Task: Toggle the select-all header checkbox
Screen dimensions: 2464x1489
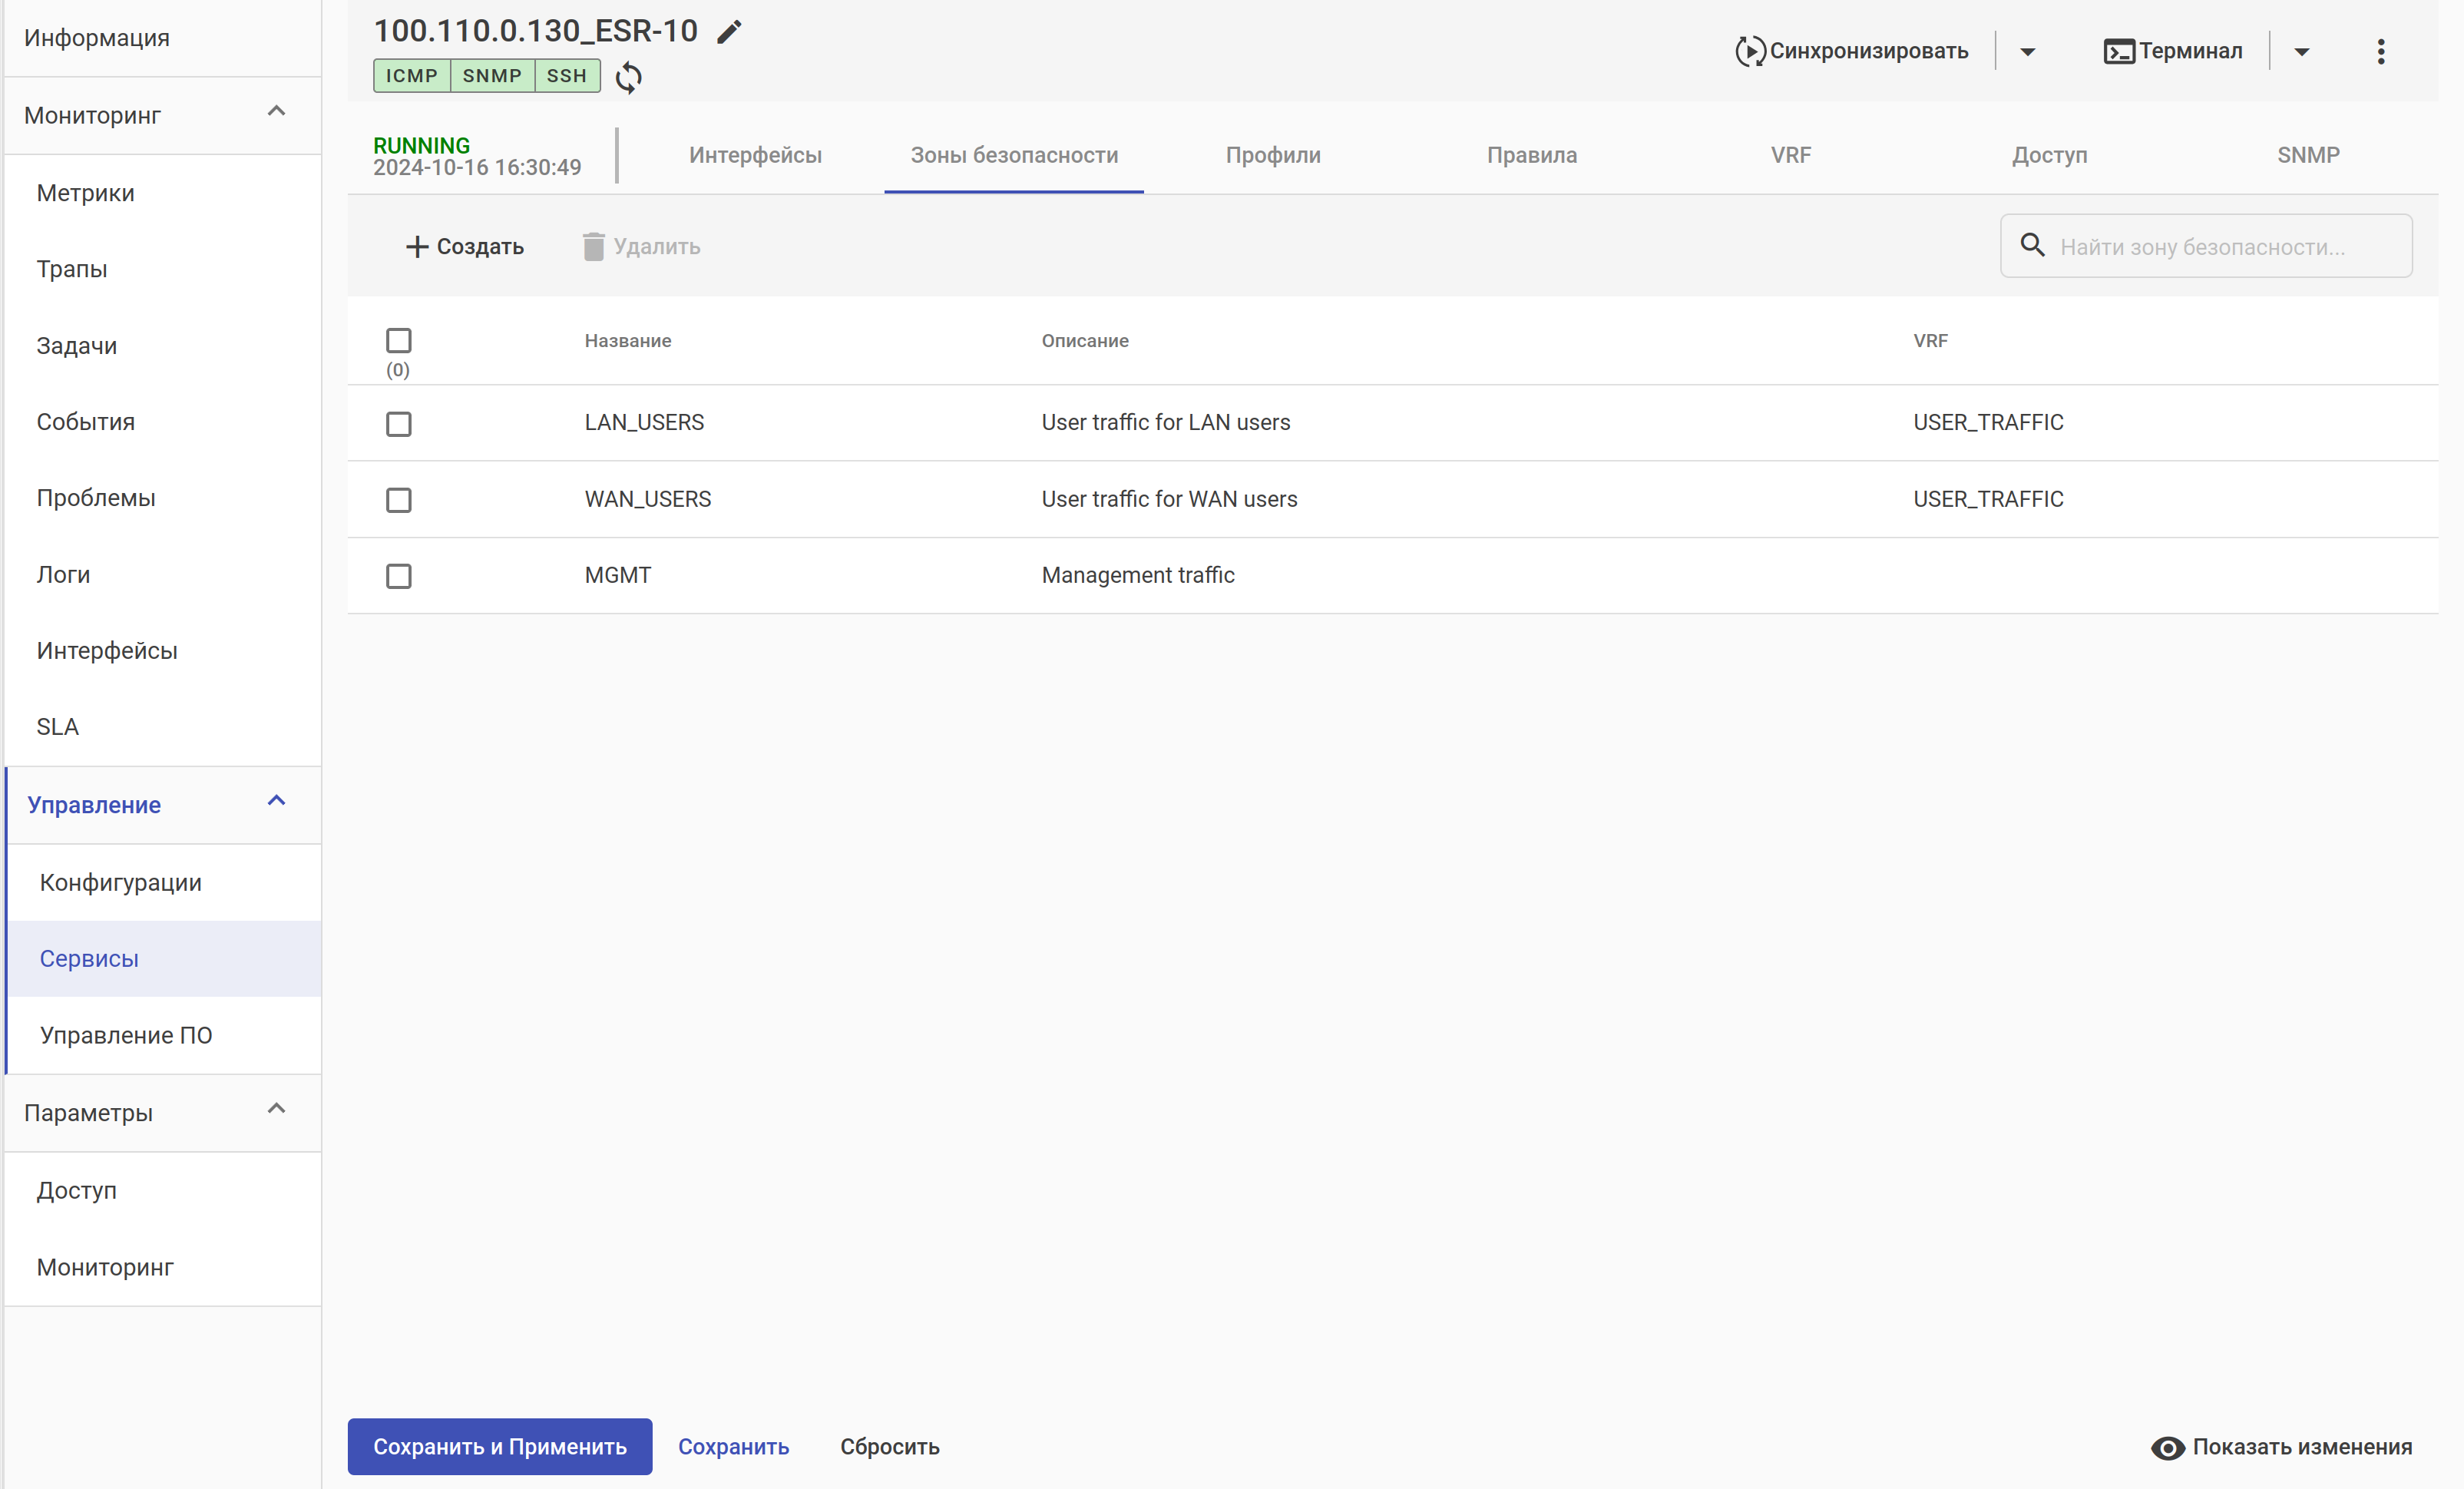Action: 398,341
